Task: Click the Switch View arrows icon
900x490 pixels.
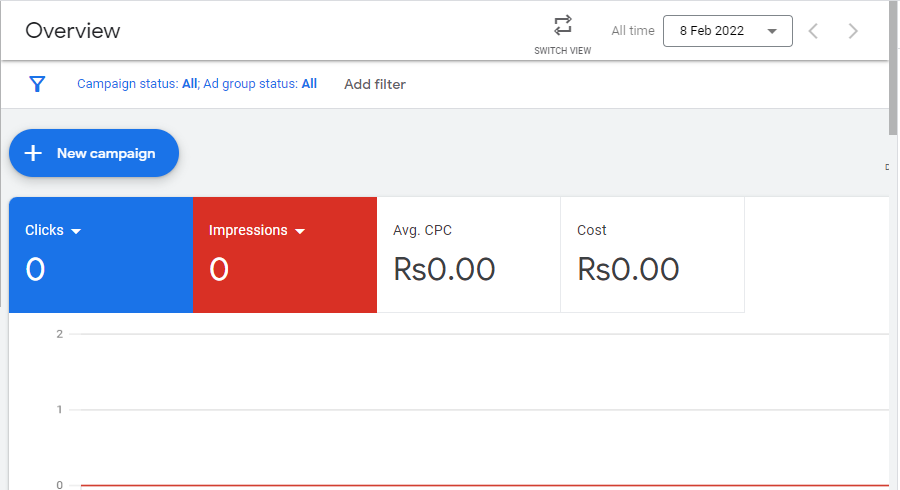Action: (563, 26)
